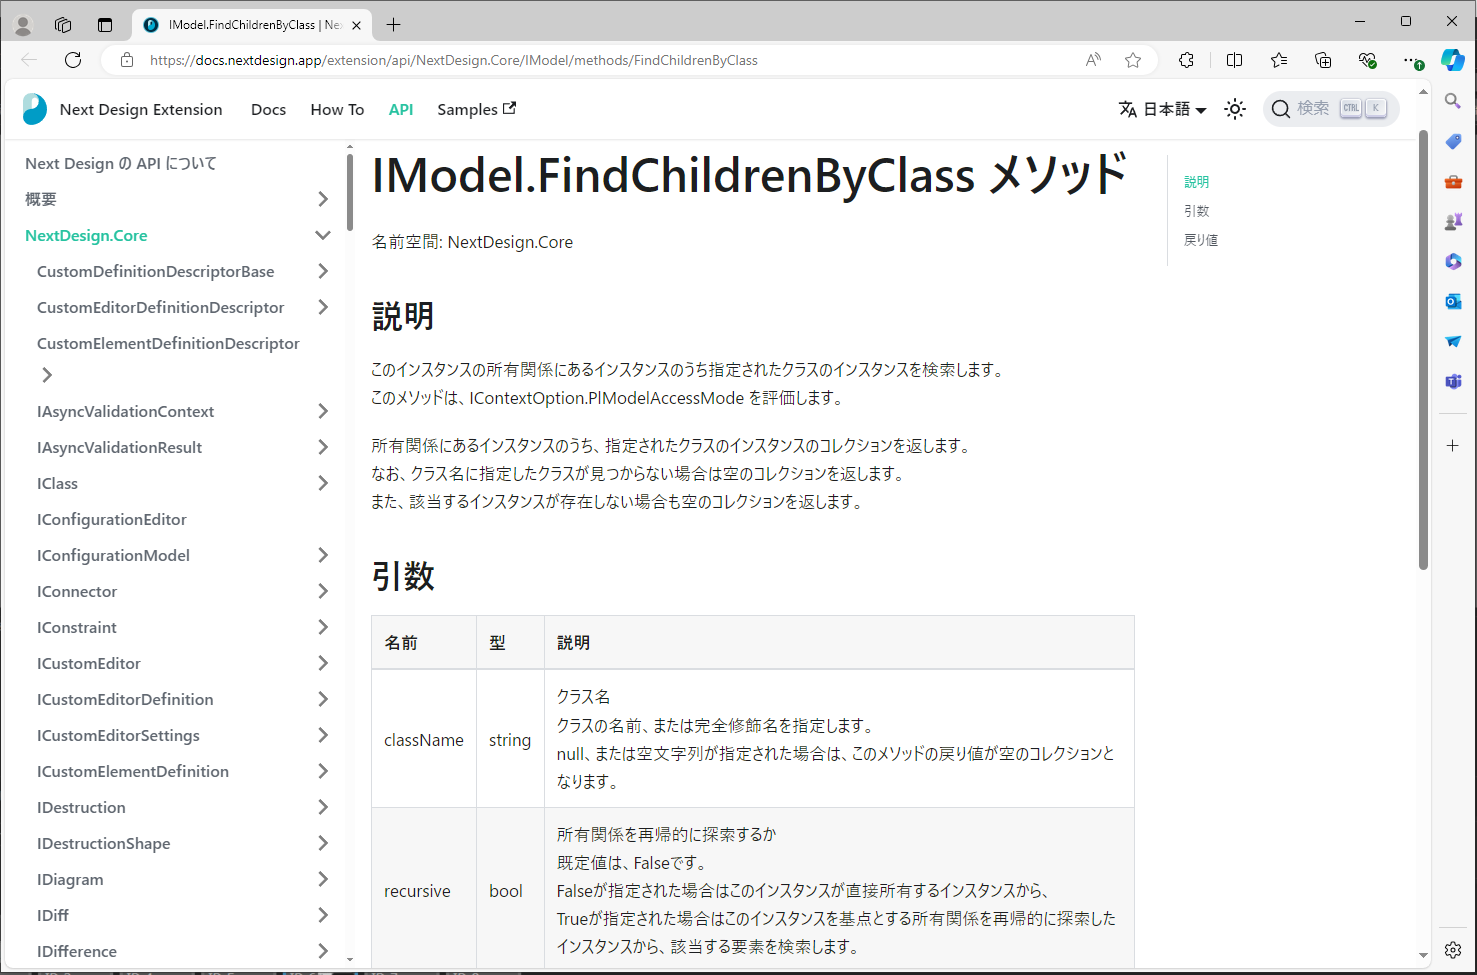
Task: Expand CustomElementDefinitionDescriptor chevron
Action: tap(47, 375)
